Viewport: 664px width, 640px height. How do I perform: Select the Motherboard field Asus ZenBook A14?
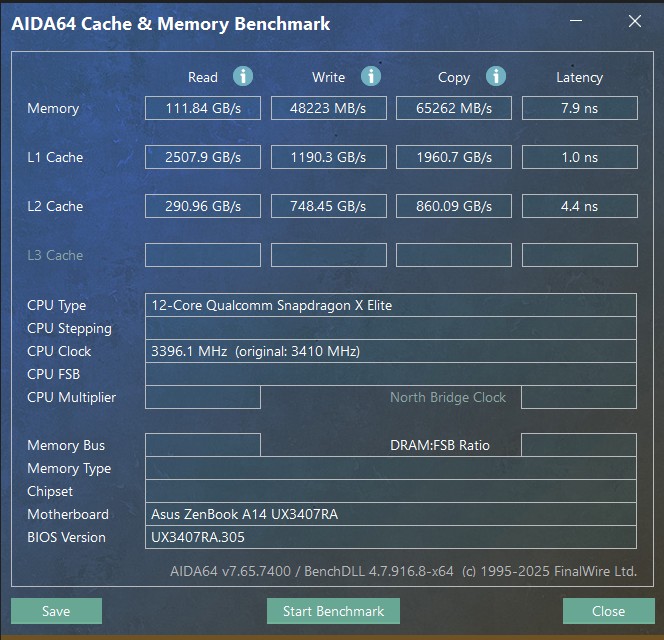(390, 514)
